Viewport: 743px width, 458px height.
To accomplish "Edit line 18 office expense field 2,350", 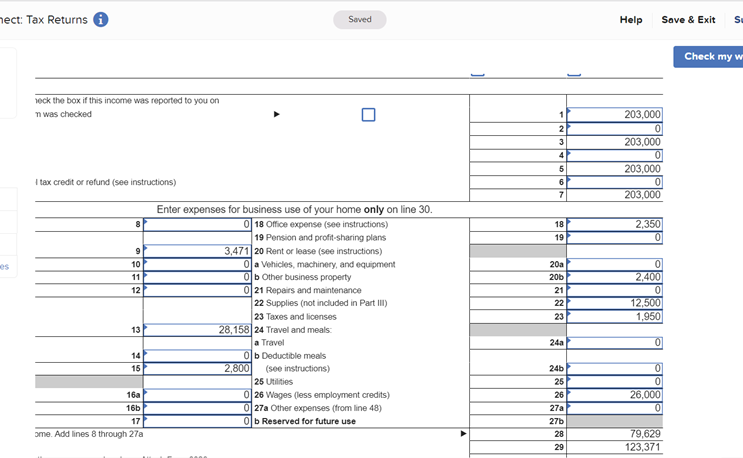I will [x=615, y=225].
